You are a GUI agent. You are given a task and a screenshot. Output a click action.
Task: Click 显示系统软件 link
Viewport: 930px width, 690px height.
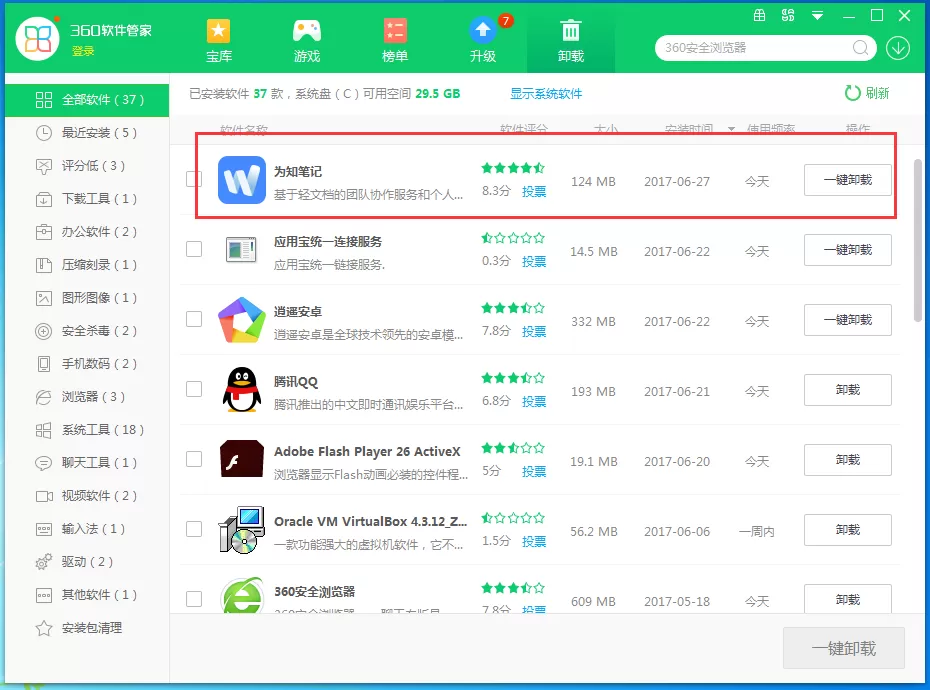point(546,94)
